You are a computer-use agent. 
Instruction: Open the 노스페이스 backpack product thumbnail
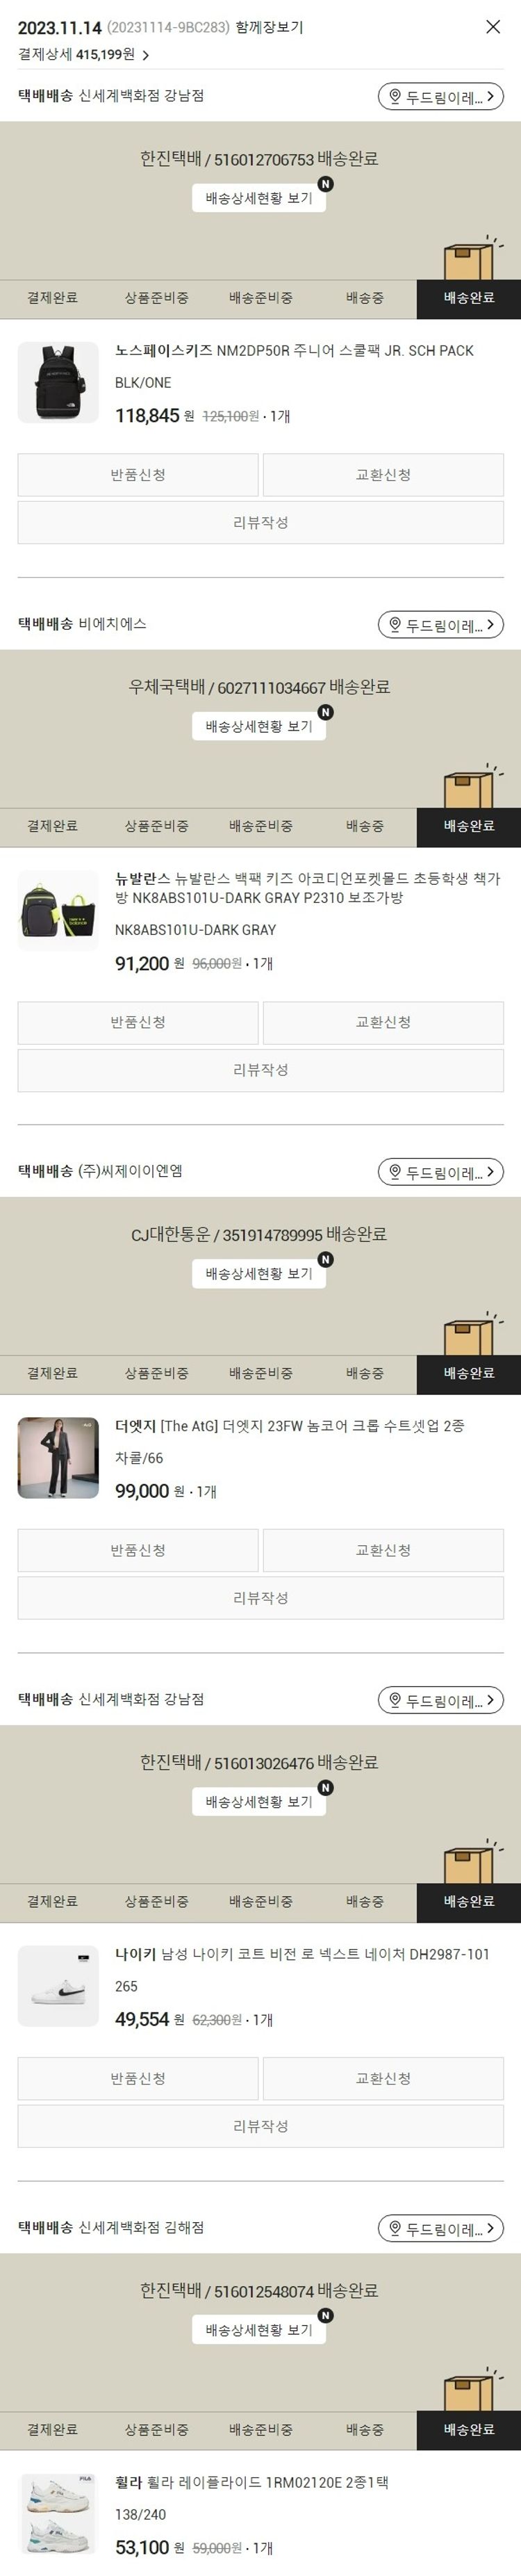[x=58, y=382]
